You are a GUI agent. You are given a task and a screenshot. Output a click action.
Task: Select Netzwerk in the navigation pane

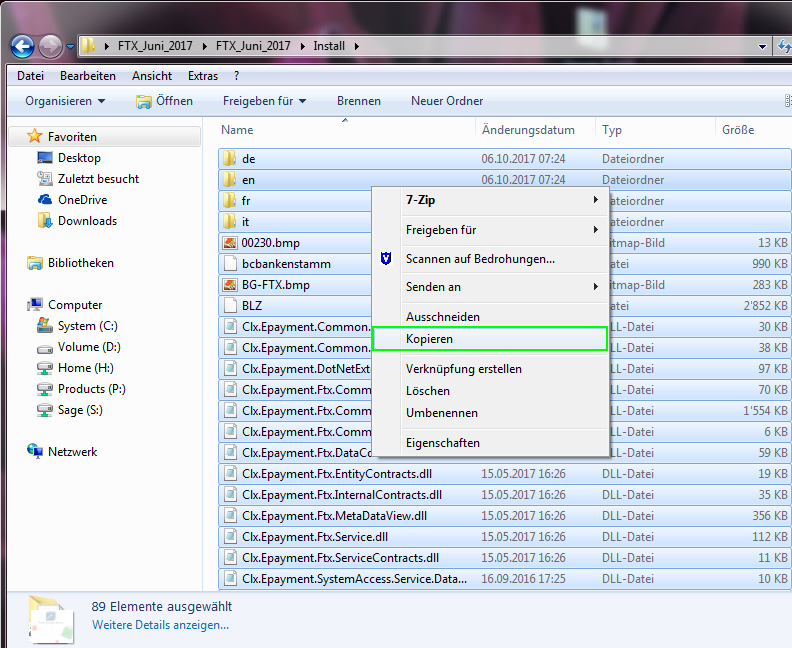[x=72, y=452]
